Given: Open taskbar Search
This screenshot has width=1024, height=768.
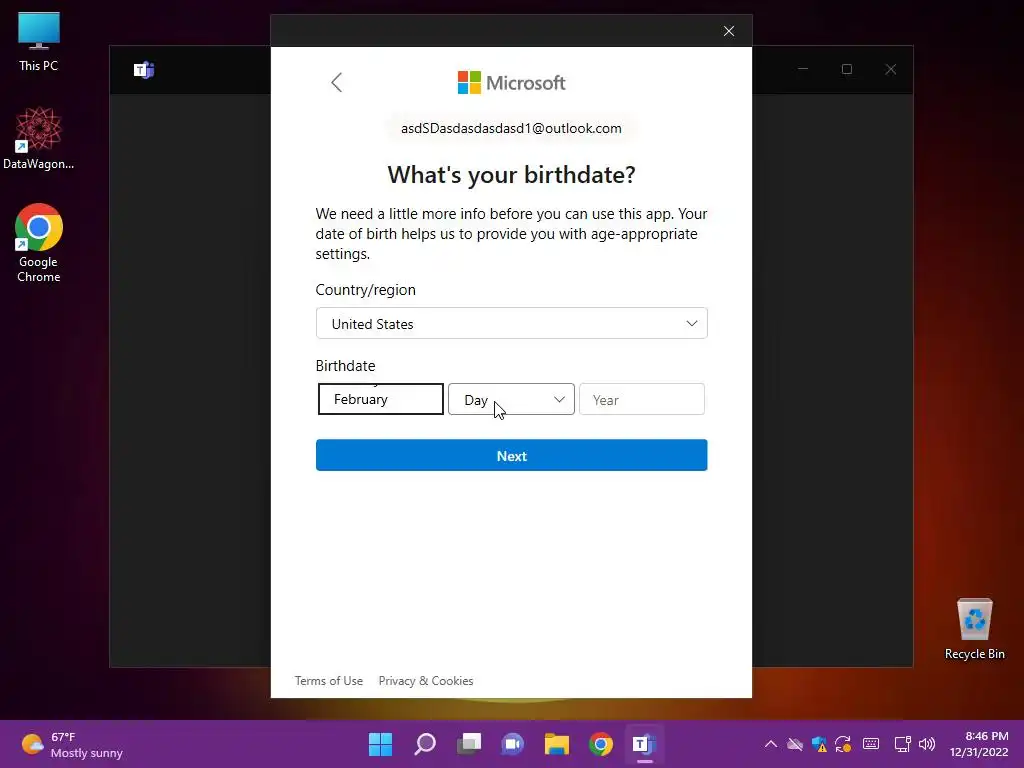Looking at the screenshot, I should (424, 744).
